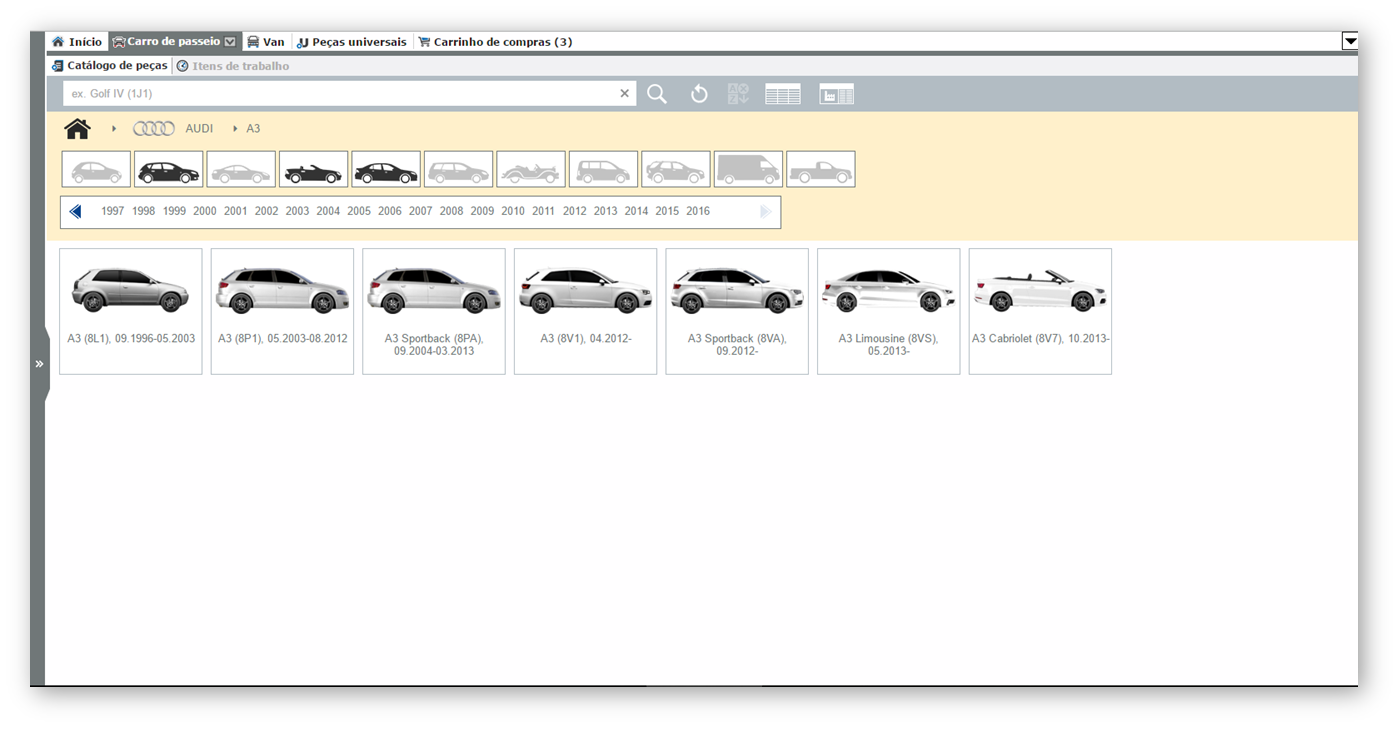Click the magnifying glass search icon
Viewport: 1400px width, 729px height.
coord(657,94)
